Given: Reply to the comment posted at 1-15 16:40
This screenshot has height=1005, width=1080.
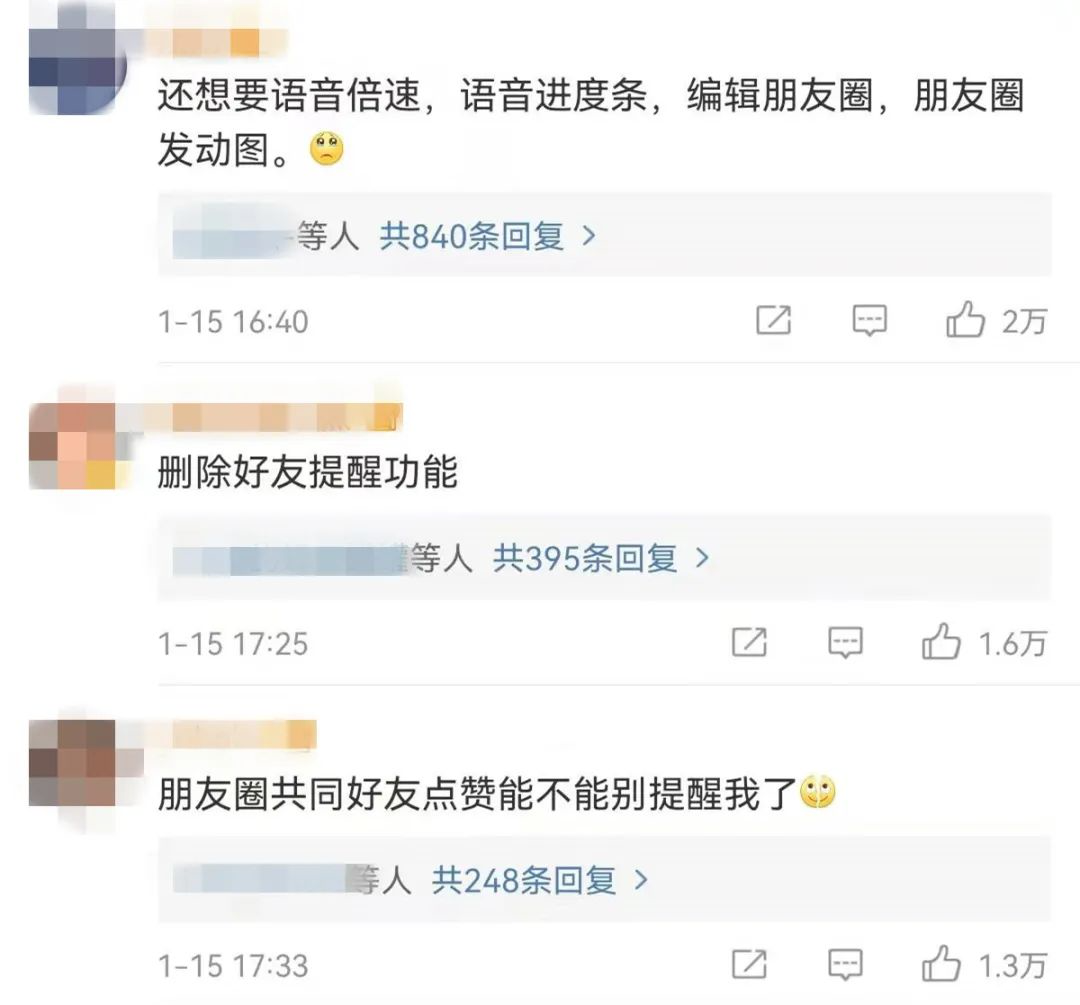Looking at the screenshot, I should pyautogui.click(x=869, y=320).
